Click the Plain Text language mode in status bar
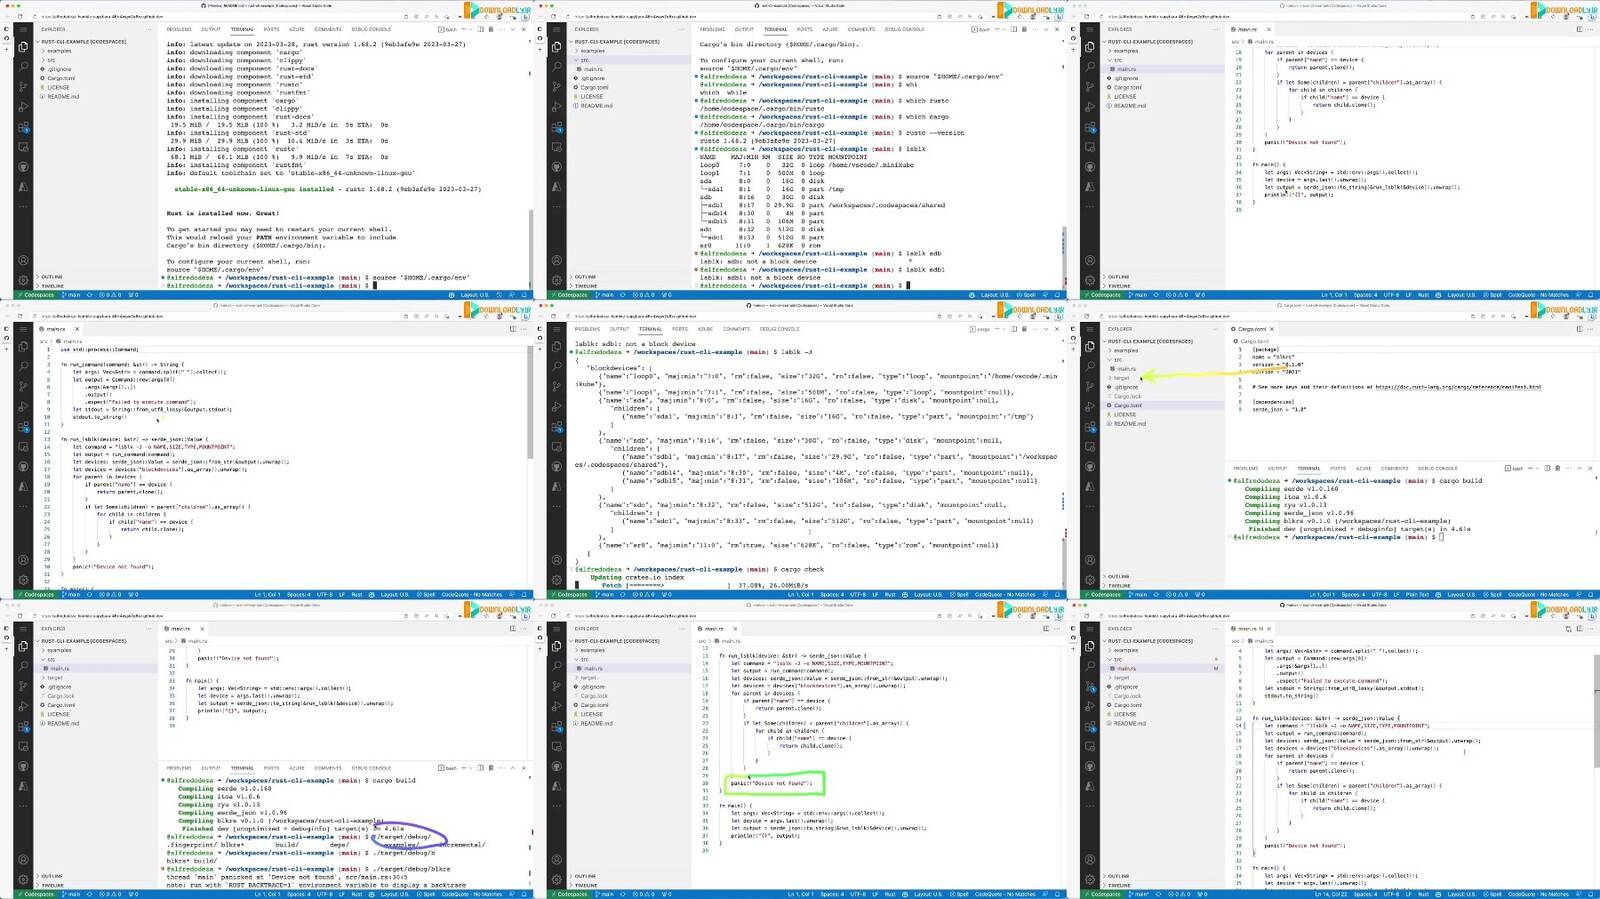1600x899 pixels. point(1419,595)
